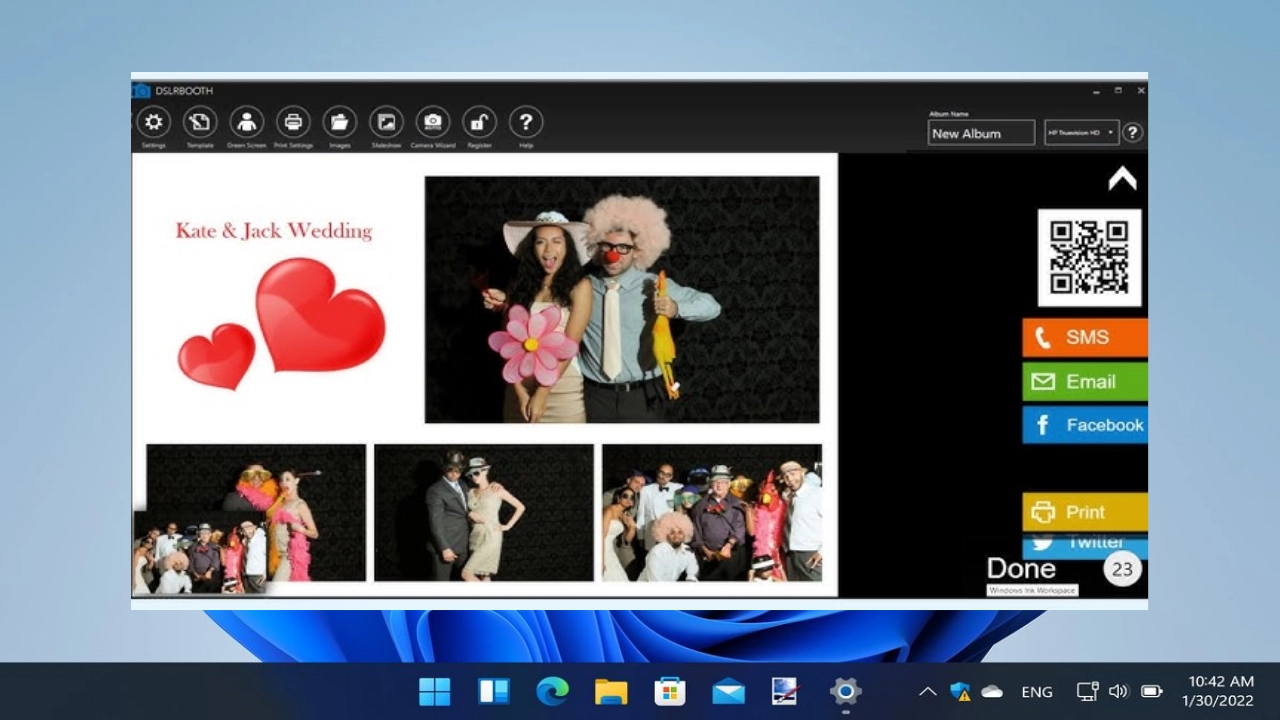Open Print Settings from the toolbar

pos(293,122)
